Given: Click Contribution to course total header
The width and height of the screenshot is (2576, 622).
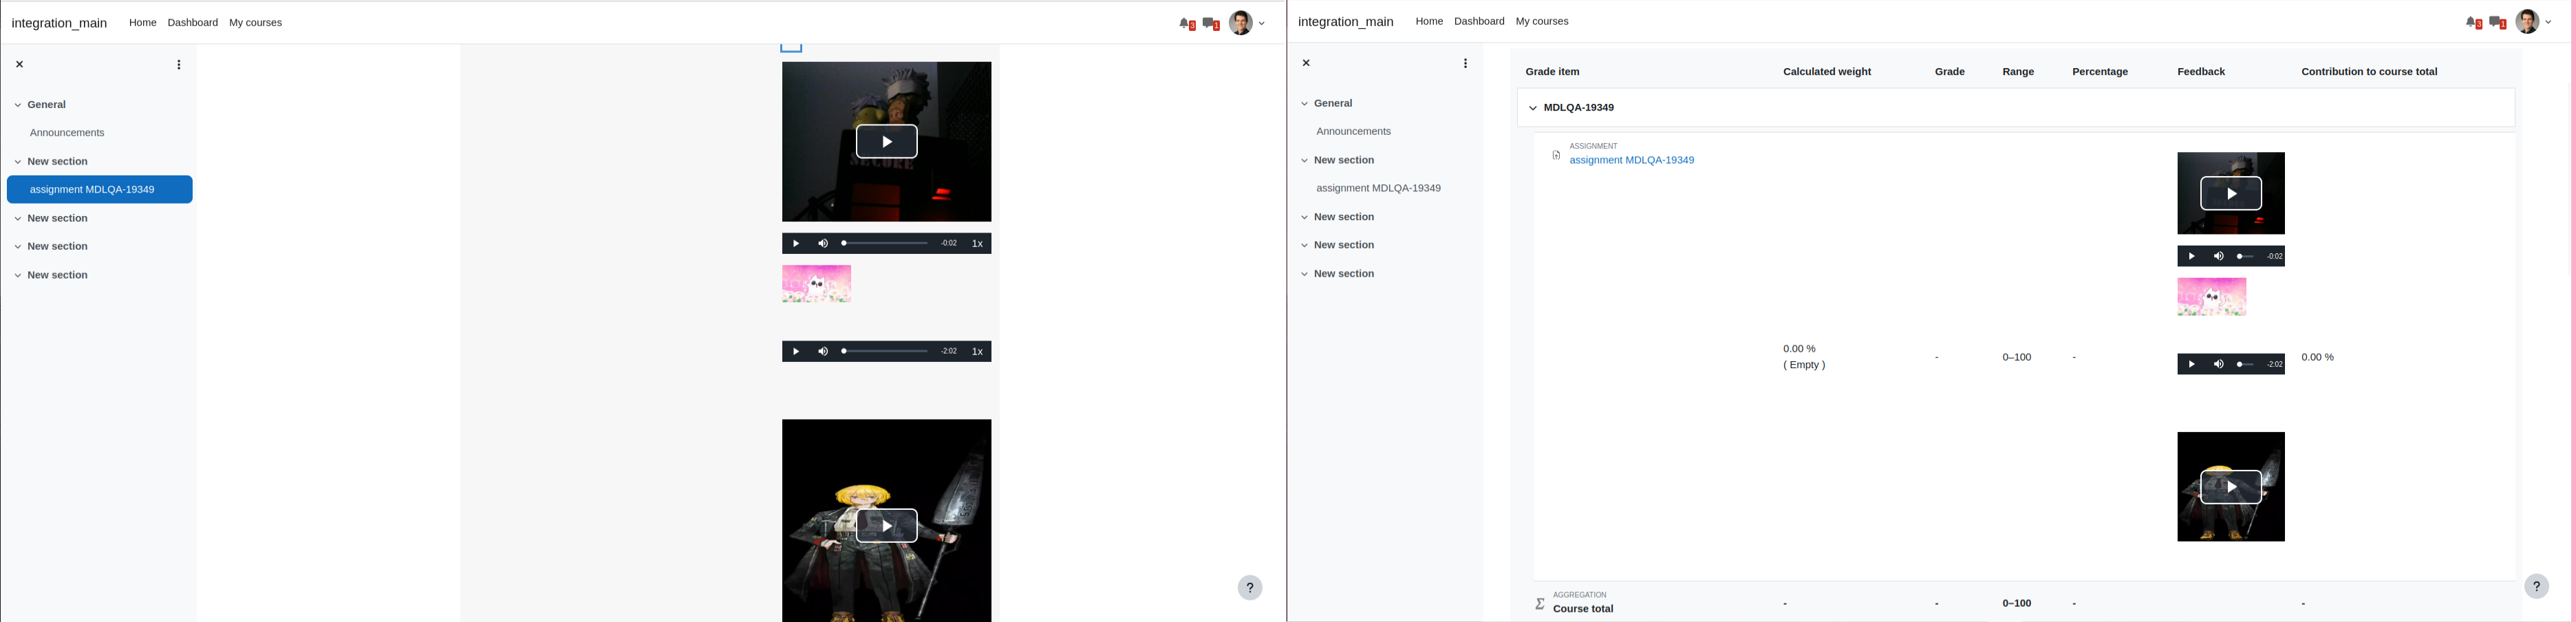Looking at the screenshot, I should point(2370,72).
